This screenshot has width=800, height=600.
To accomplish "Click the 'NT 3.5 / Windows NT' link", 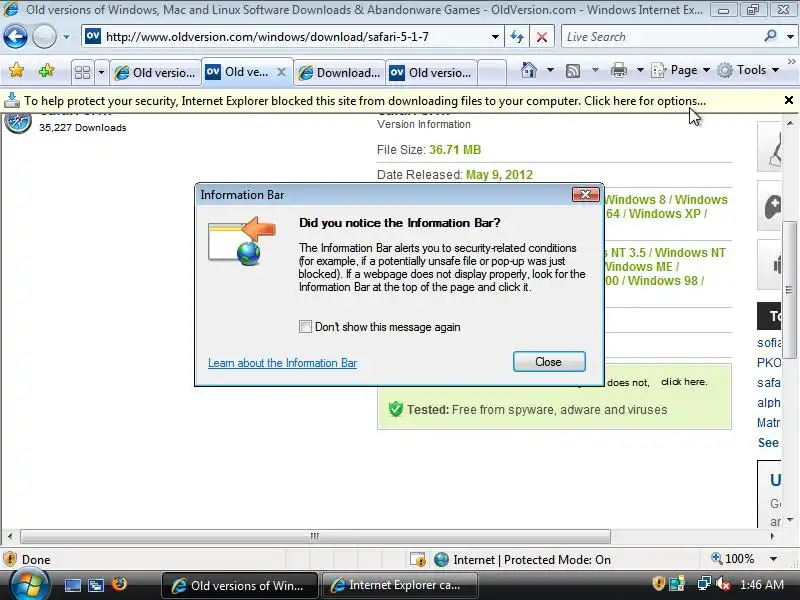I will 668,253.
